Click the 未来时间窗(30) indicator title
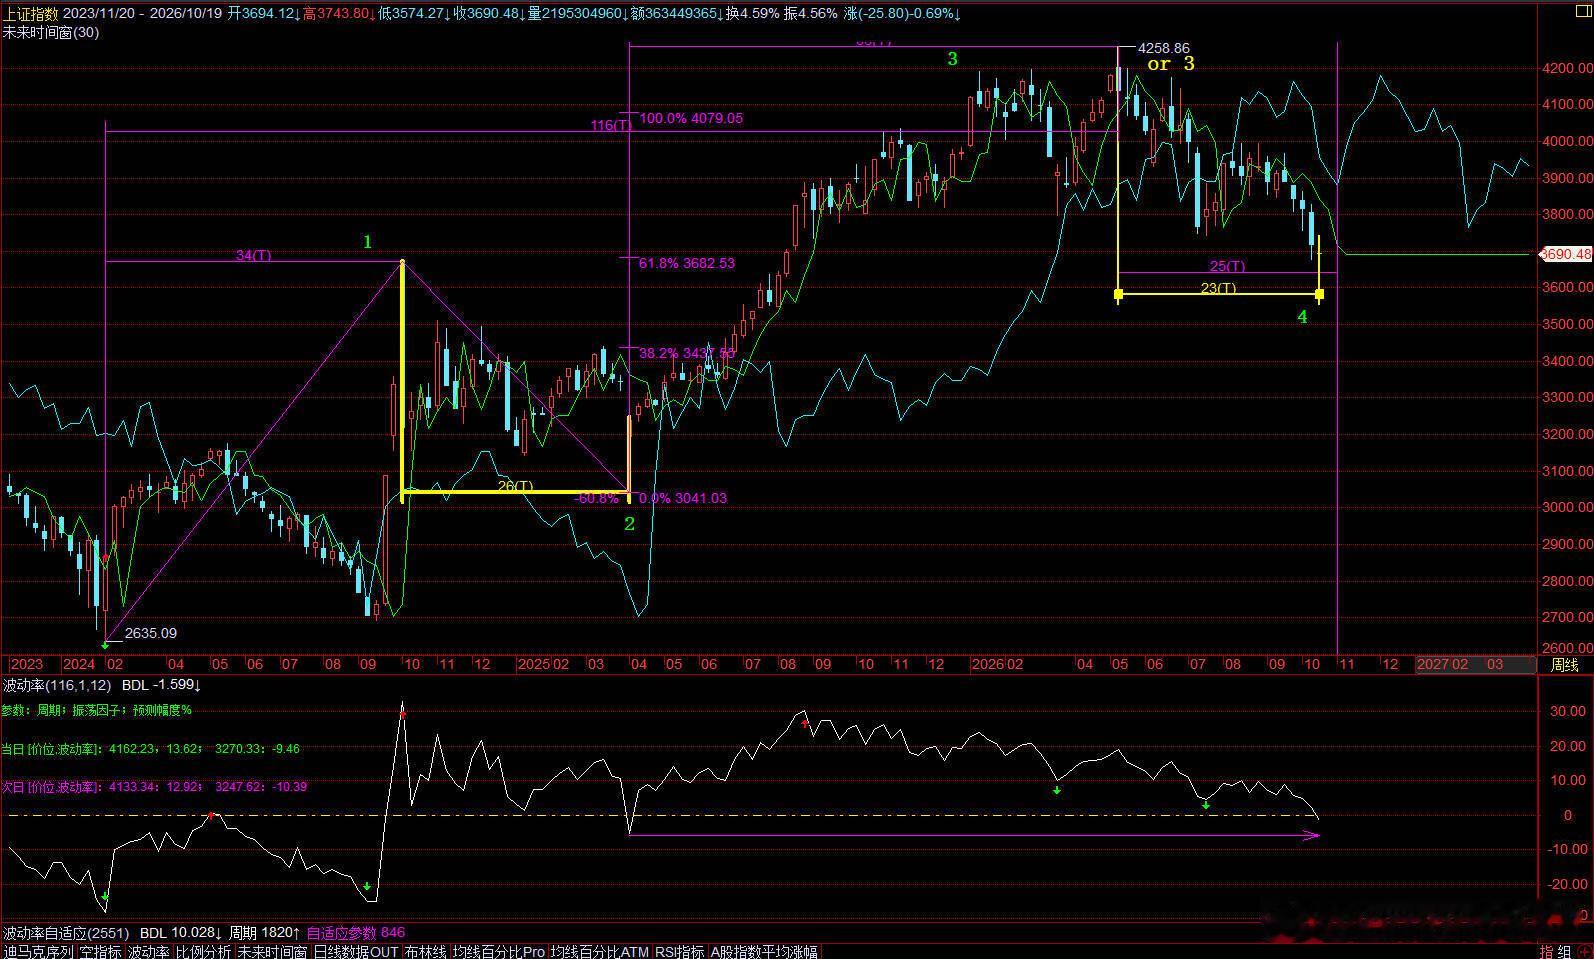 point(51,32)
